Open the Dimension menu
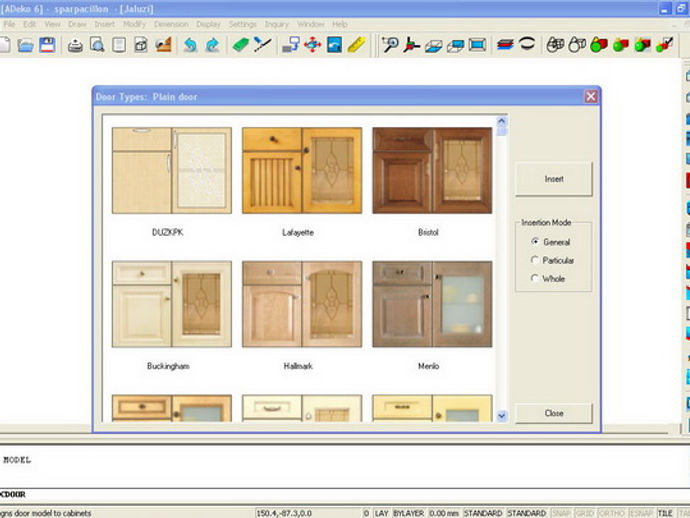Viewport: 690px width, 518px height. 171,24
